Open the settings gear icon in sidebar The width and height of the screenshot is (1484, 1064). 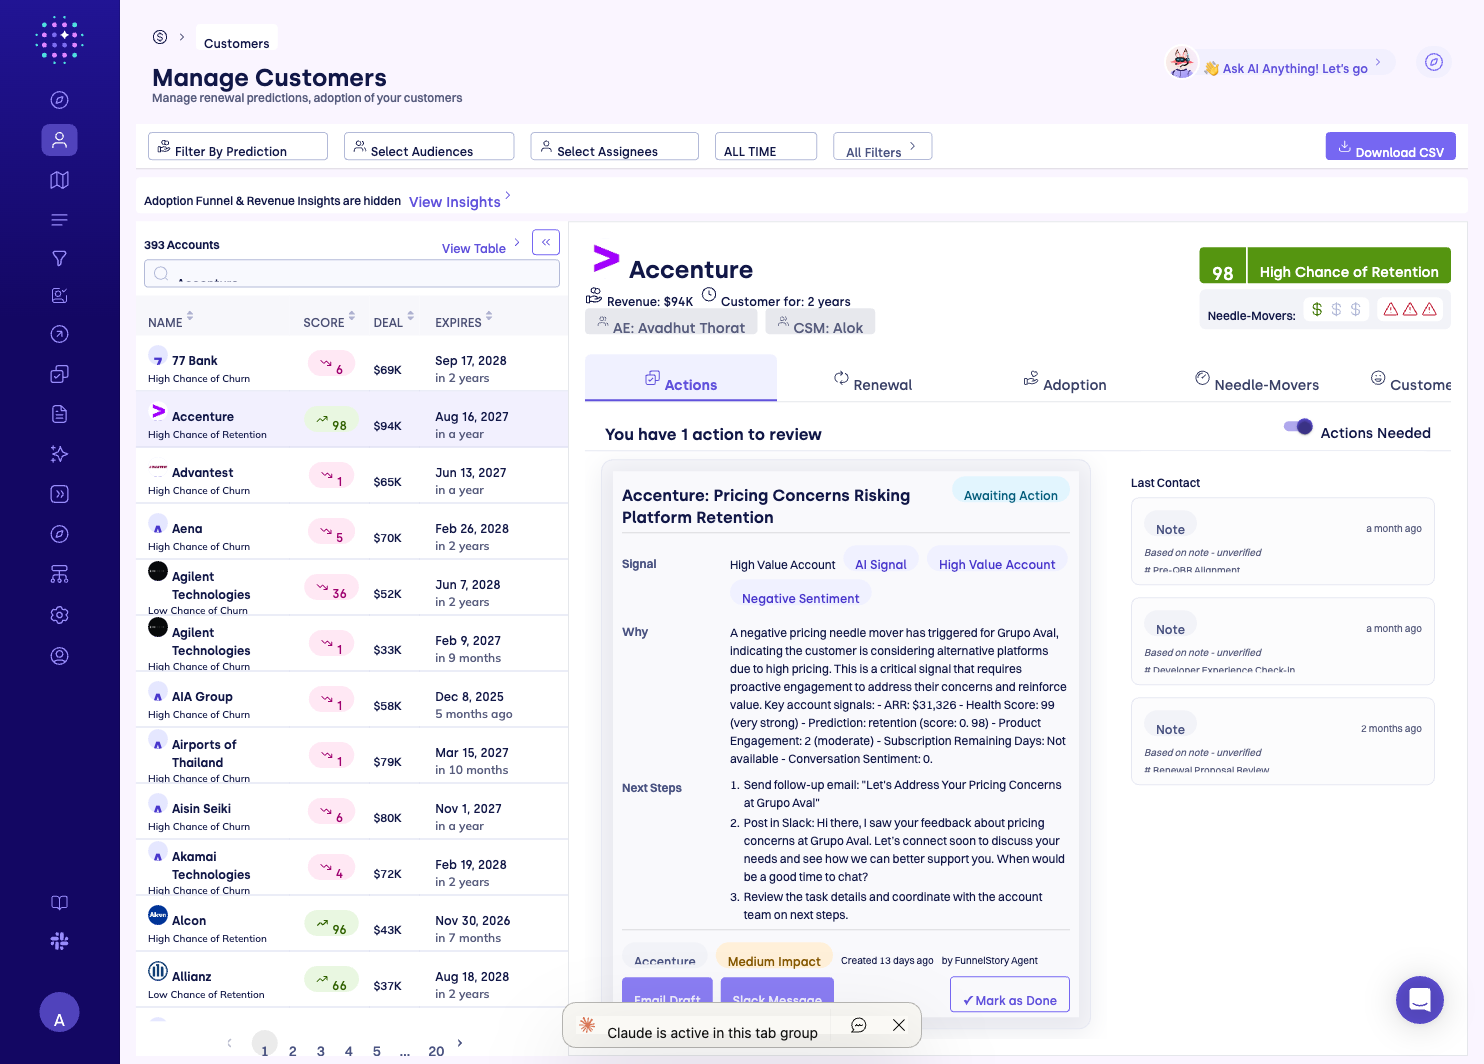(60, 615)
